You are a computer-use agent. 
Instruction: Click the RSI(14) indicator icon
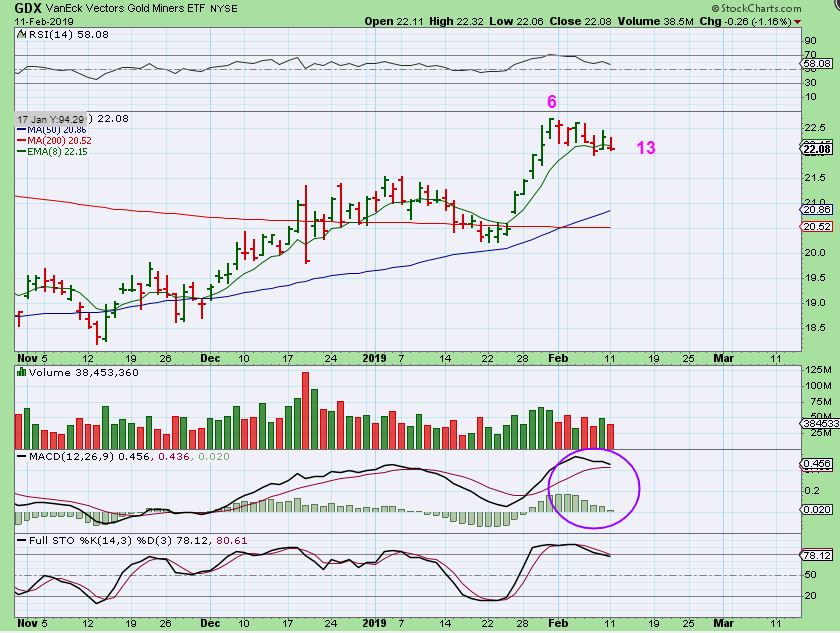click(21, 34)
